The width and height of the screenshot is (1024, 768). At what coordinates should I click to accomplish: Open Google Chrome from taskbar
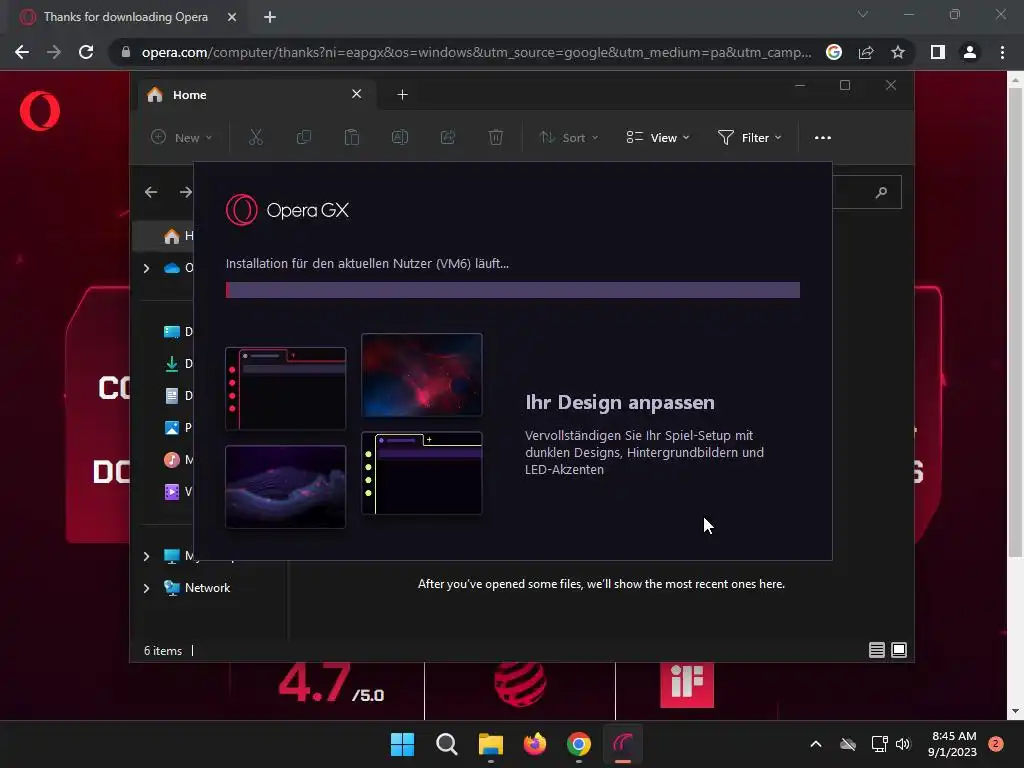tap(579, 744)
